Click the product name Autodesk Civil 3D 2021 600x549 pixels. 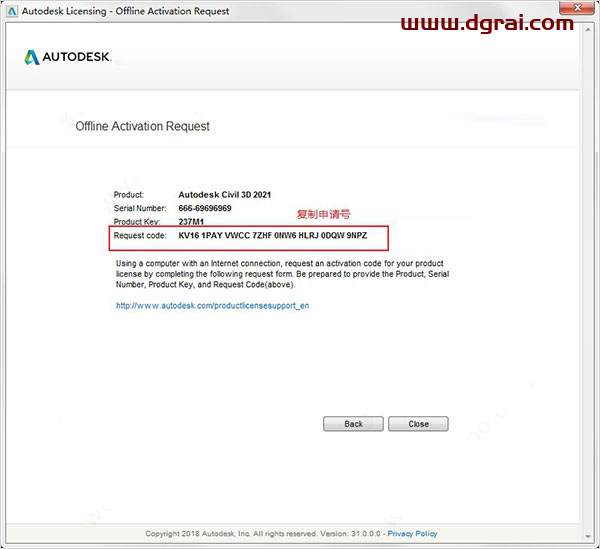click(225, 194)
